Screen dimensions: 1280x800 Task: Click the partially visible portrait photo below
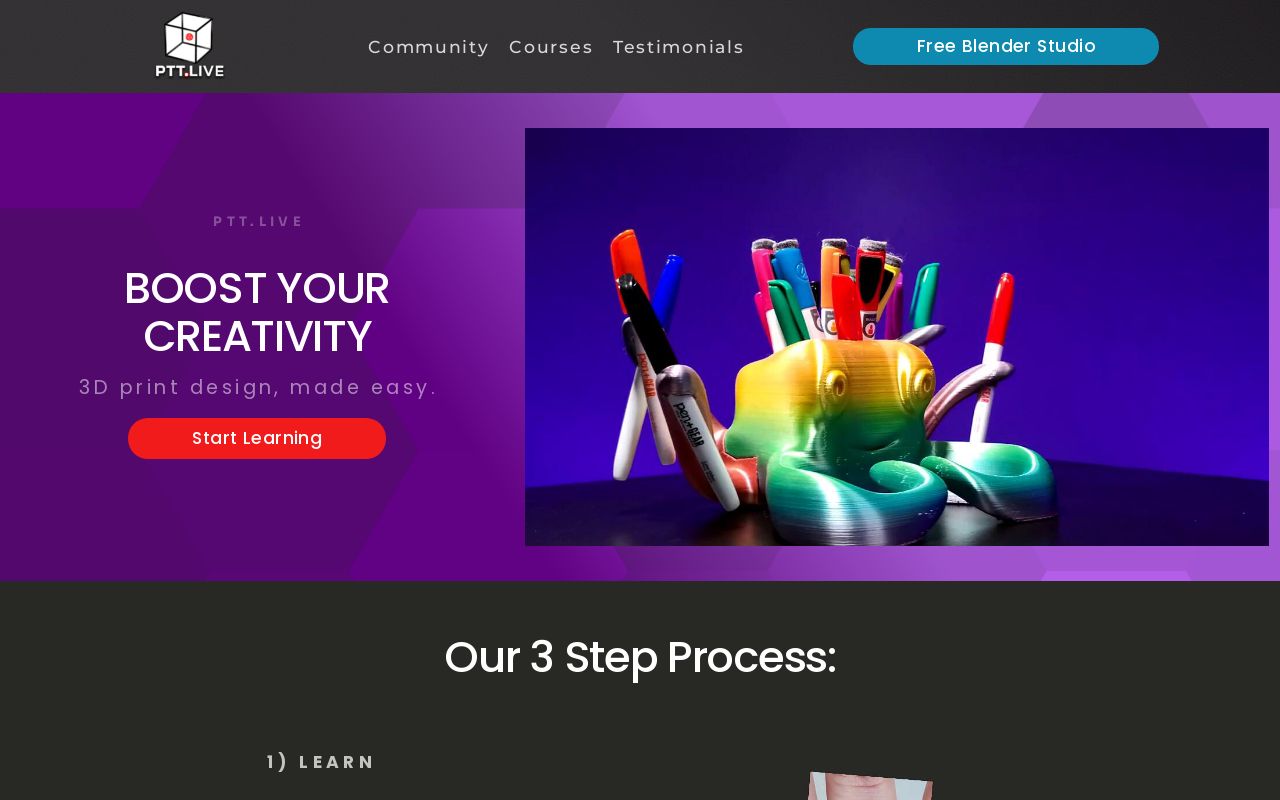[870, 786]
